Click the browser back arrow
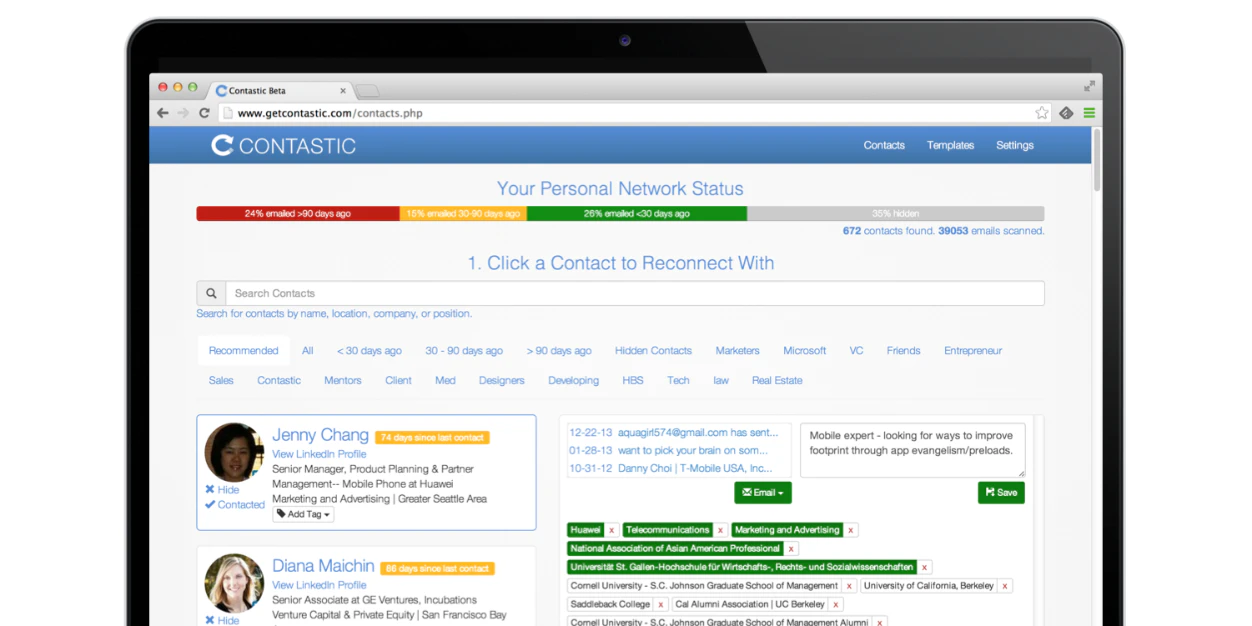This screenshot has width=1252, height=626. click(x=163, y=113)
